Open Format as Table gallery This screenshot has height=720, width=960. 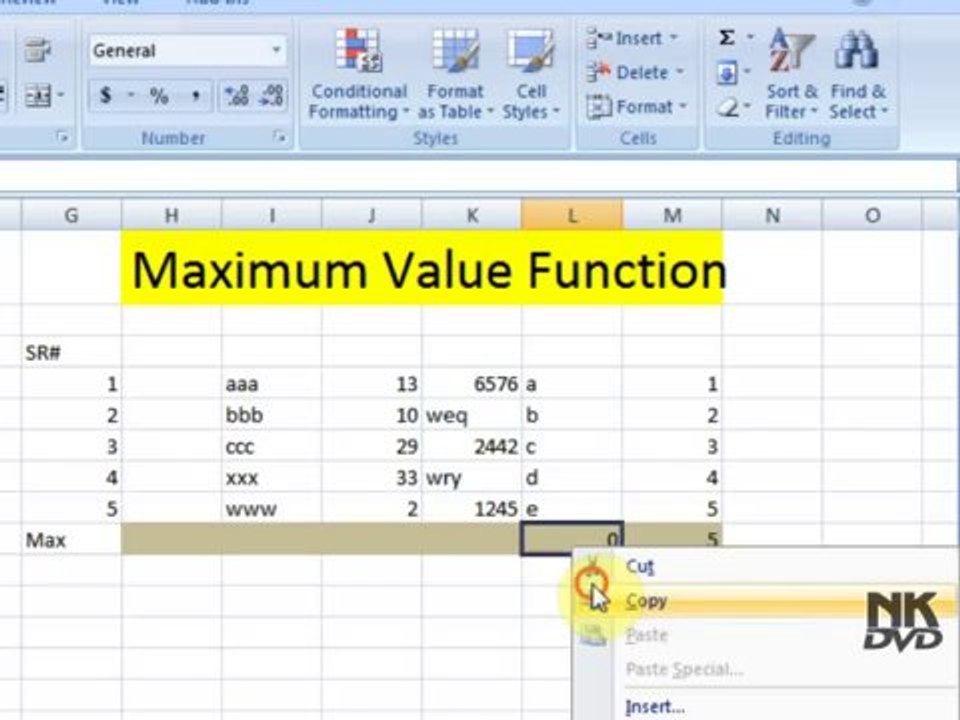[x=455, y=75]
